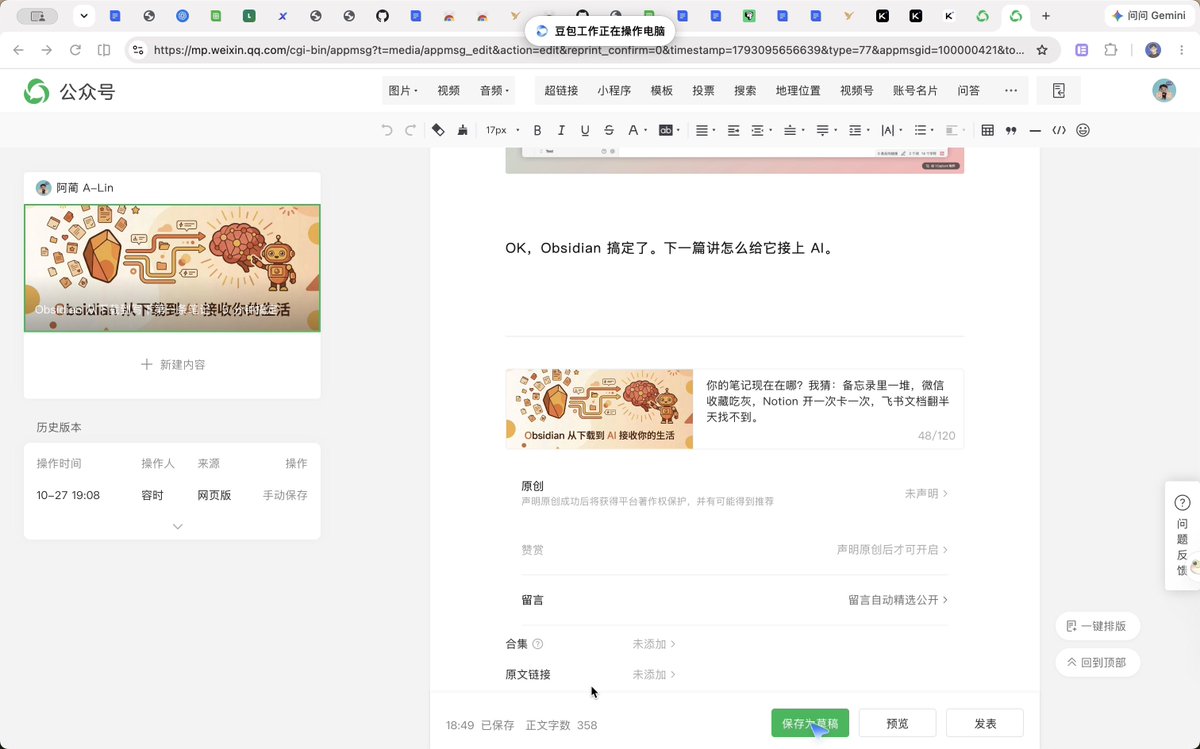Image resolution: width=1200 pixels, height=749 pixels.
Task: Insert a 投票 from the top menu
Action: tap(703, 90)
